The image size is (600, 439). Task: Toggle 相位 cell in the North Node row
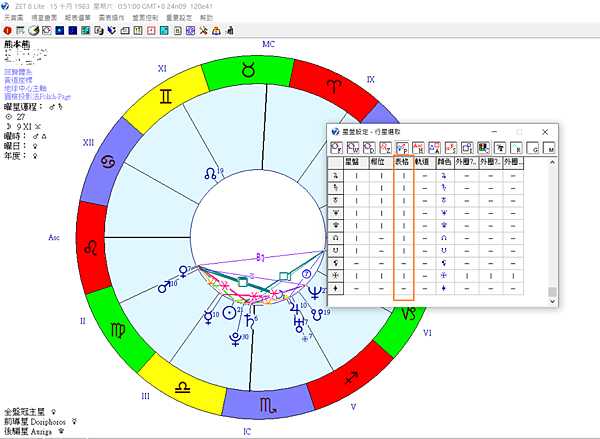point(381,238)
